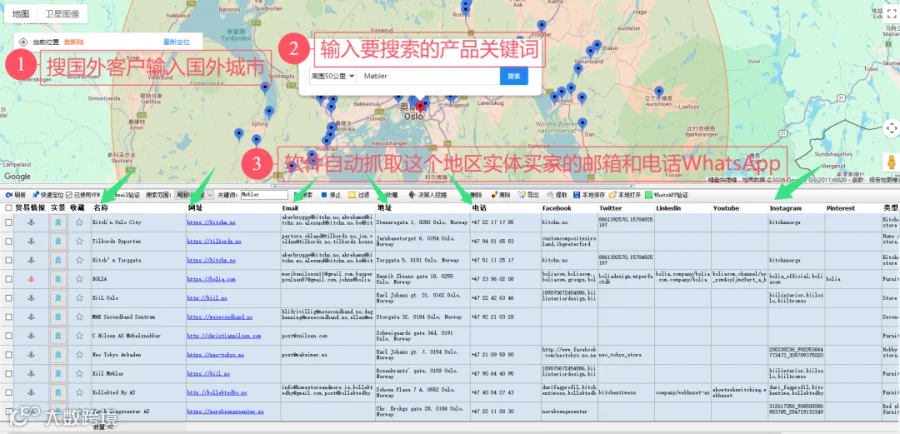The image size is (900, 434).
Task: Click the 导出 export toolbar icon
Action: coord(522,195)
